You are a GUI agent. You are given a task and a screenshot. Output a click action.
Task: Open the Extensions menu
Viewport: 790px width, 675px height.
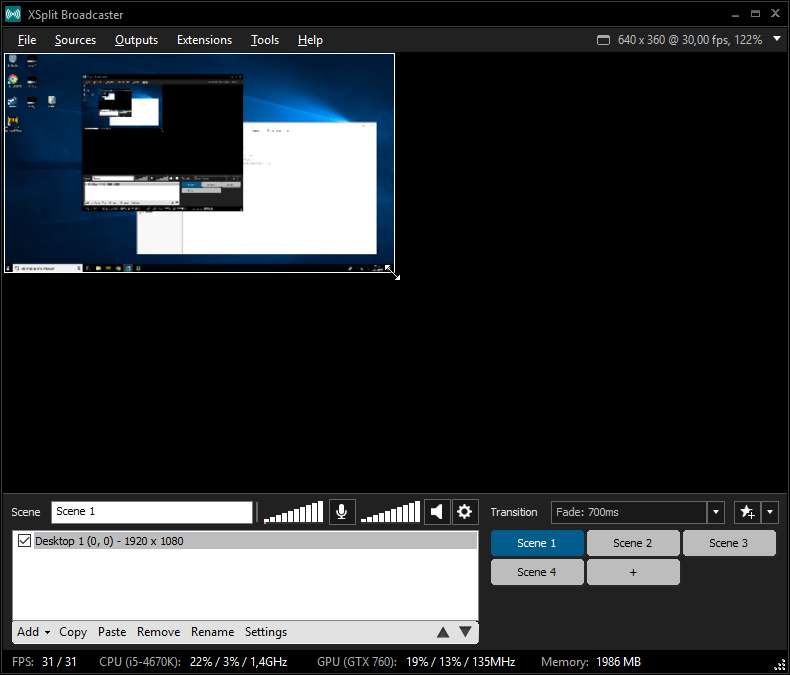point(204,40)
